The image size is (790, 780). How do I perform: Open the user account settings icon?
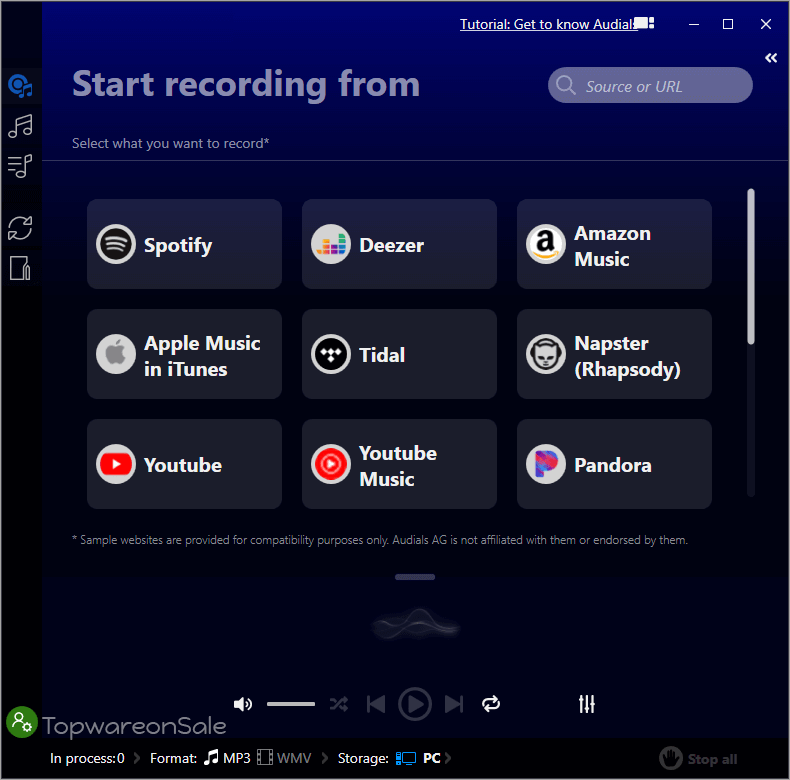[22, 722]
